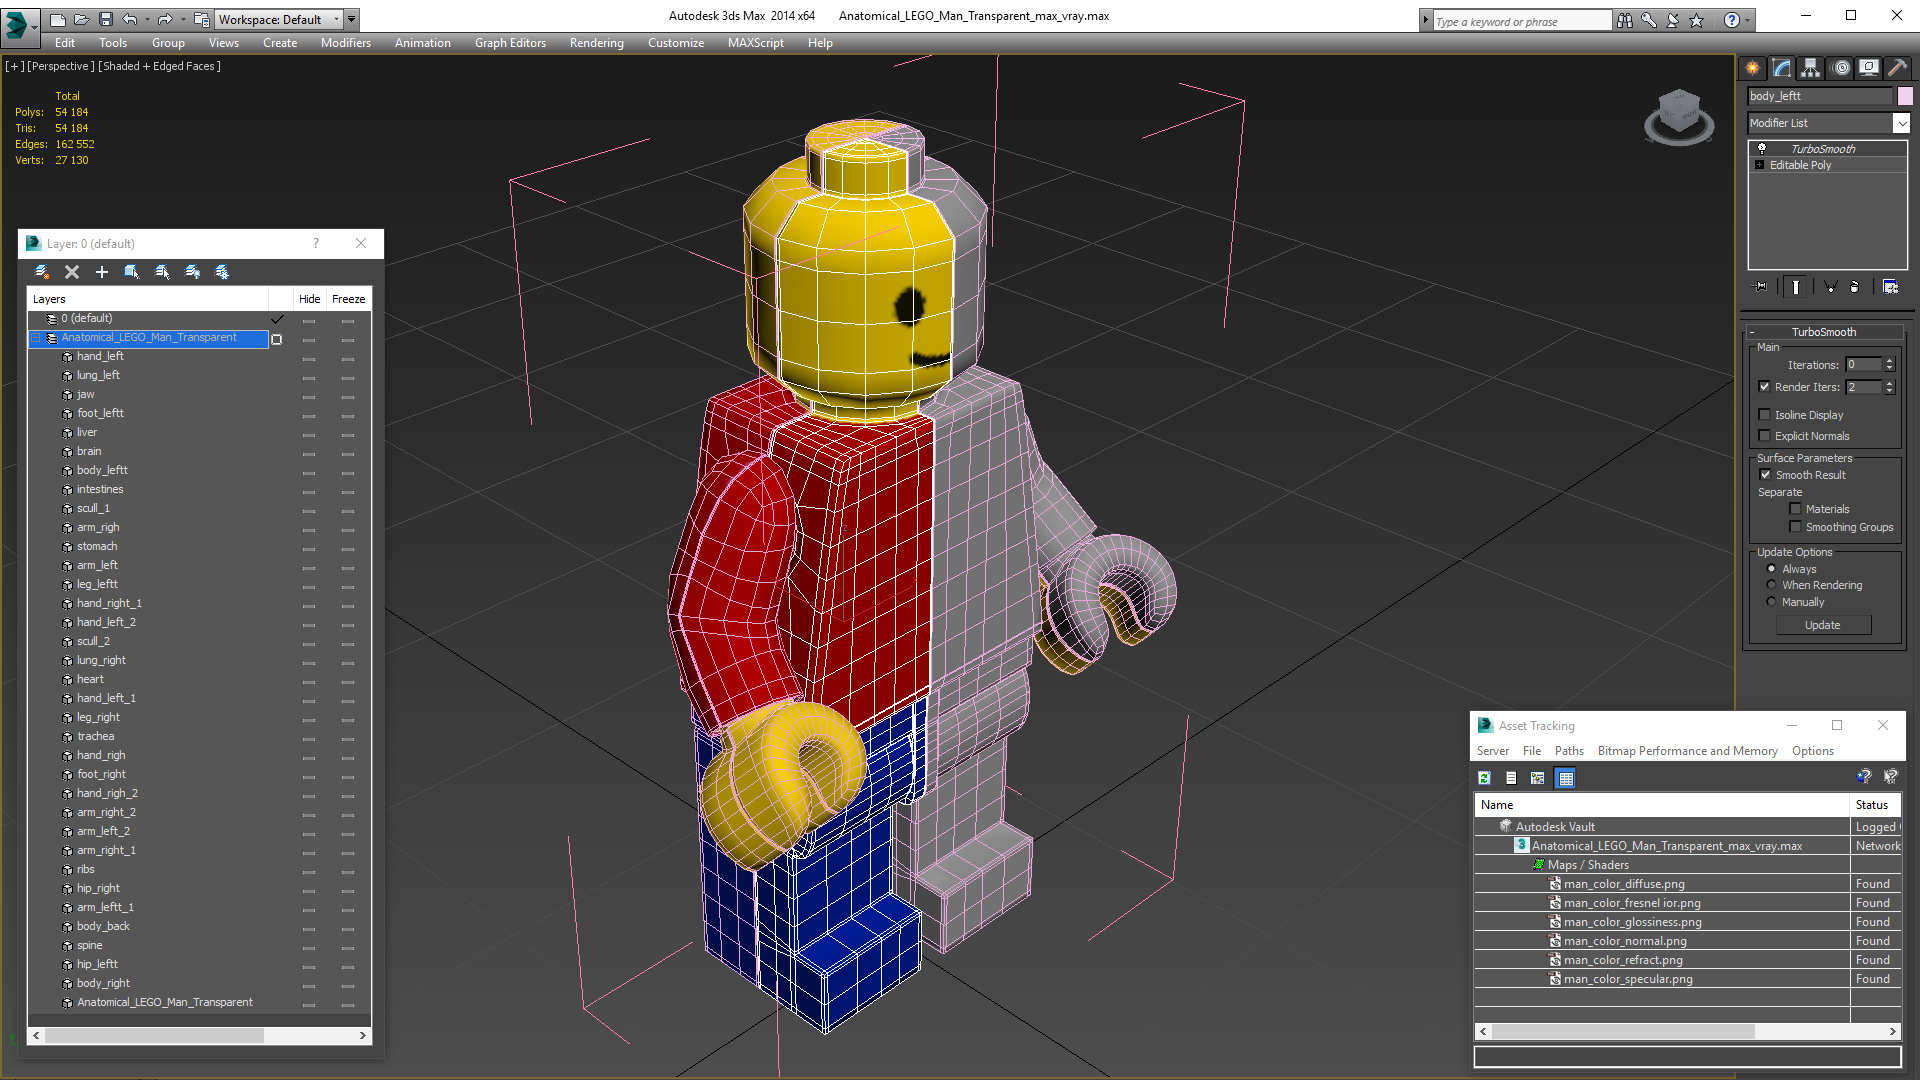Enable Separate by Materials checkbox
This screenshot has height=1080, width=1920.
tap(1795, 509)
